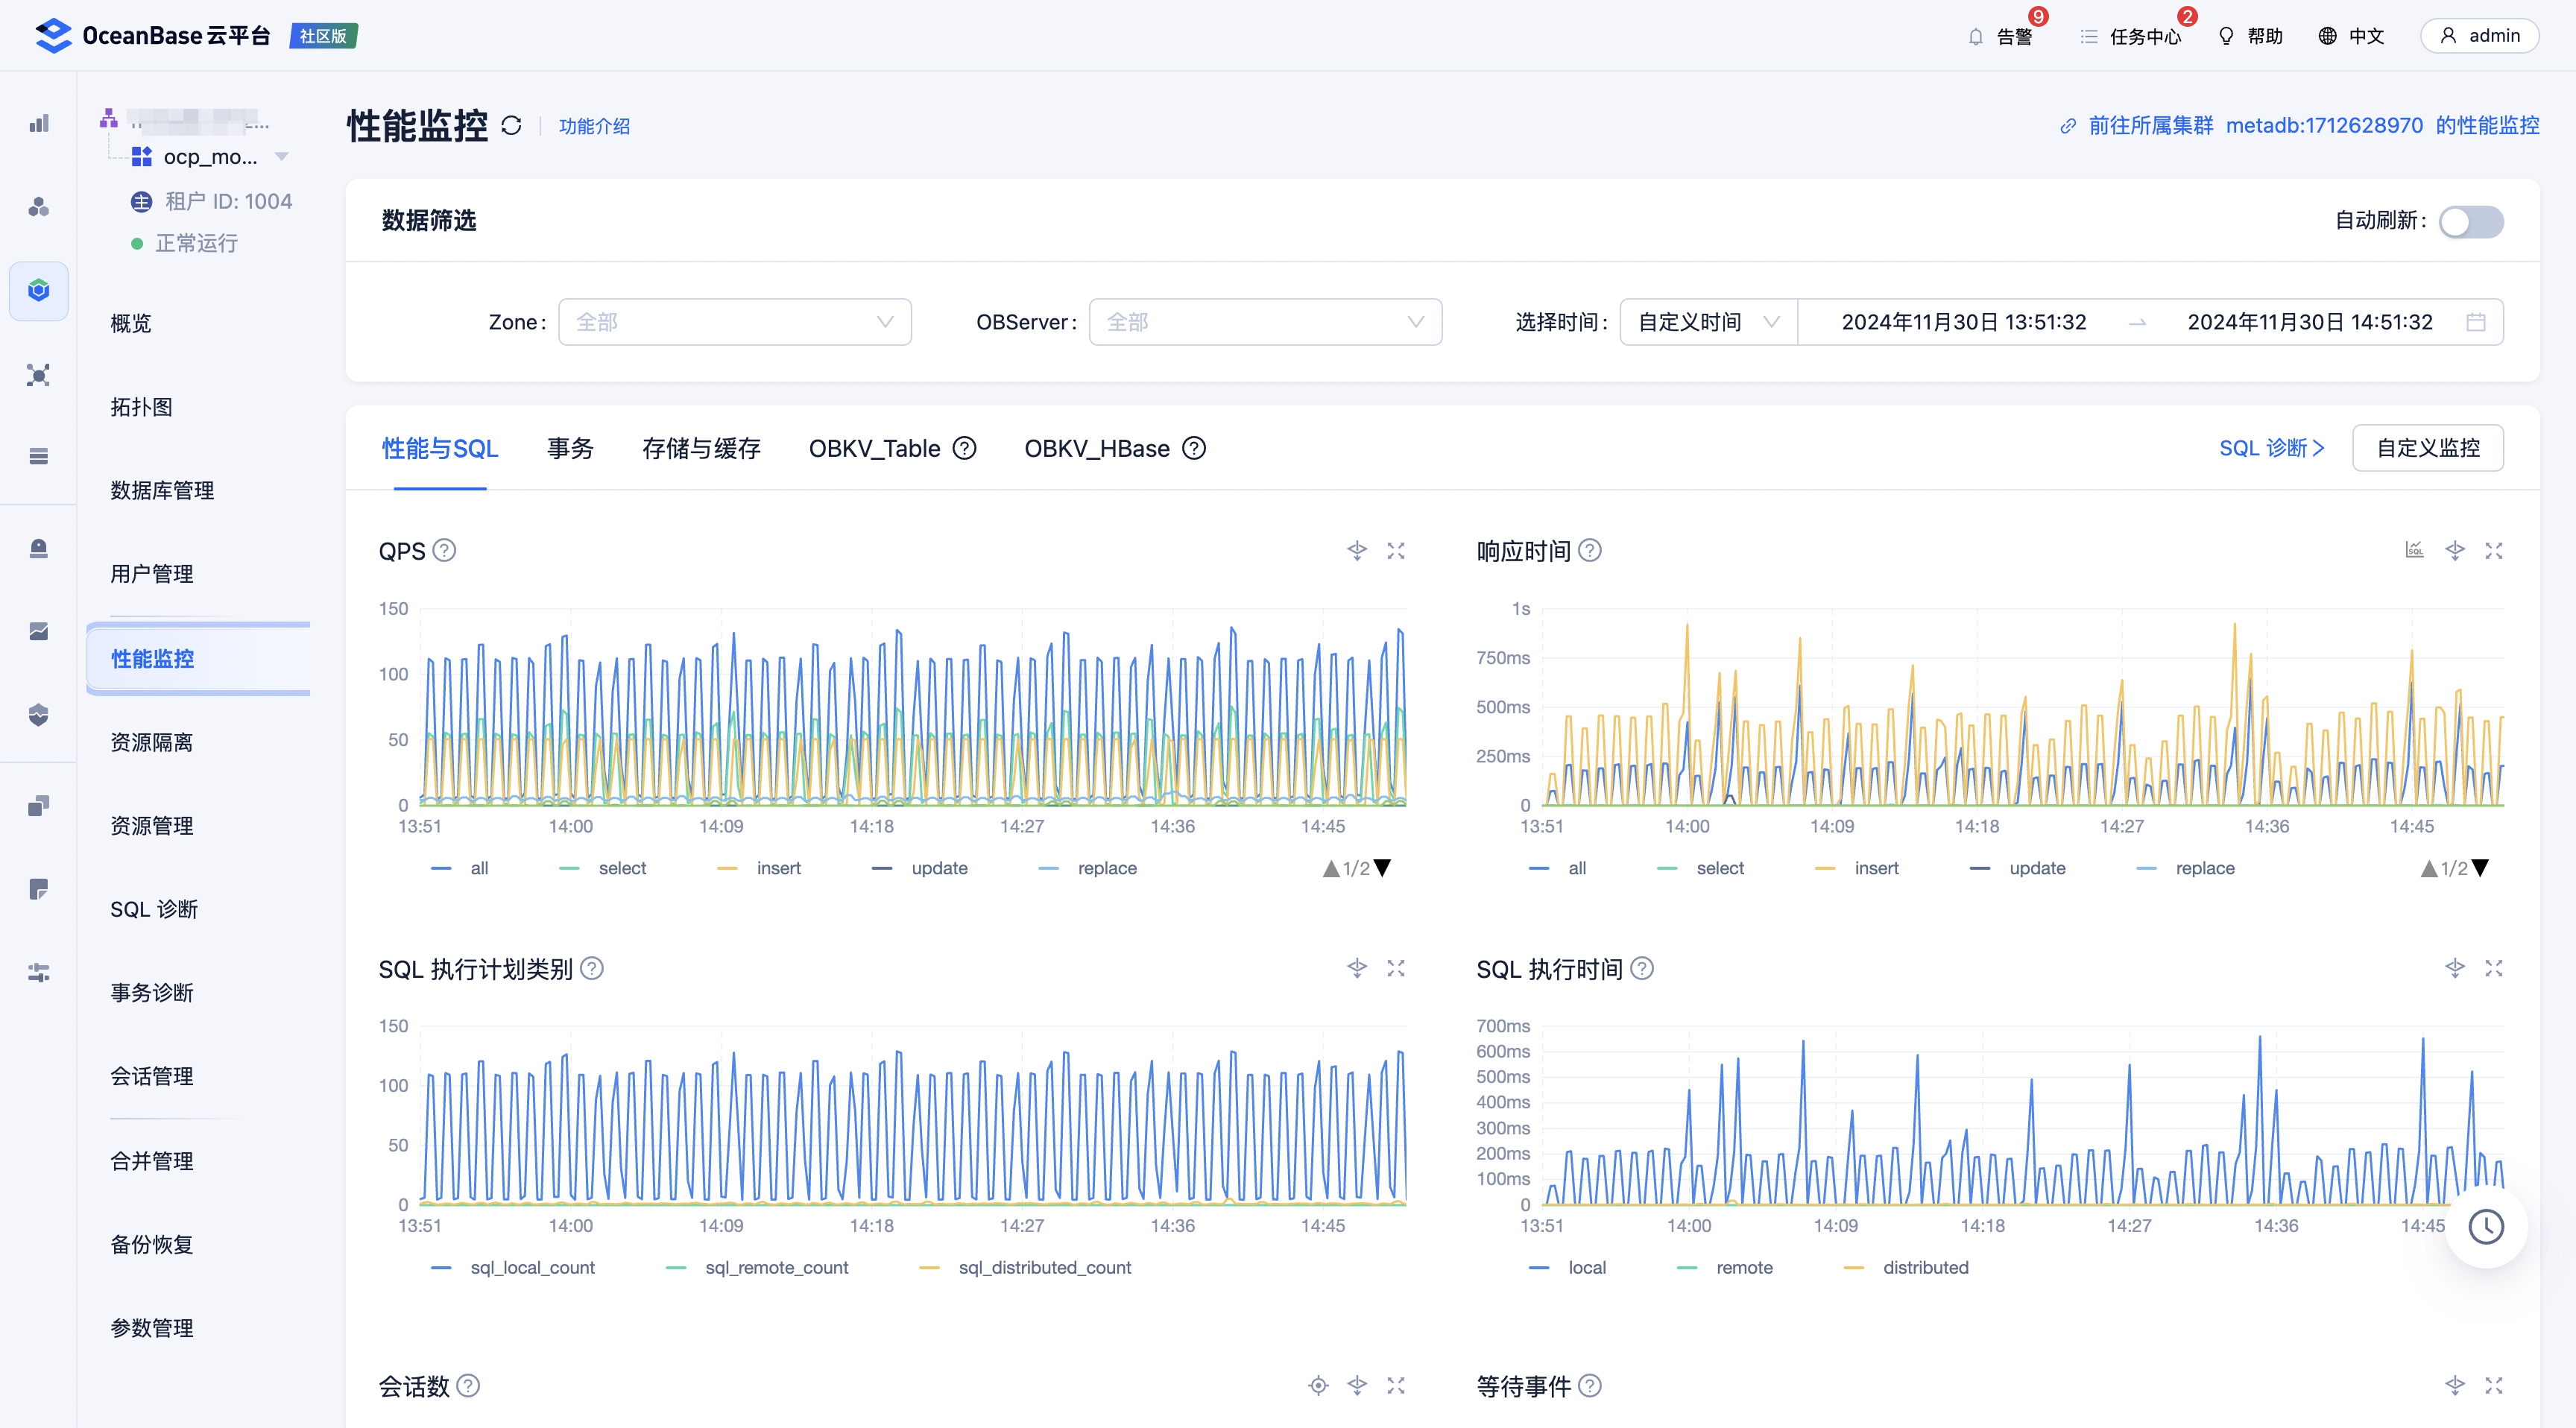
Task: Open the Zone dropdown
Action: pos(734,323)
